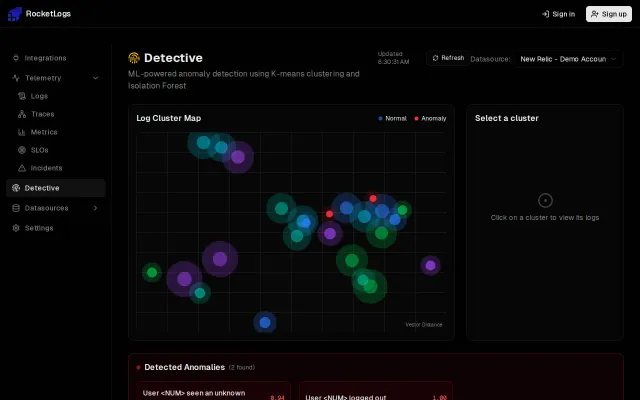The image size is (640, 400).
Task: Select the small green cluster at far left
Action: (152, 272)
